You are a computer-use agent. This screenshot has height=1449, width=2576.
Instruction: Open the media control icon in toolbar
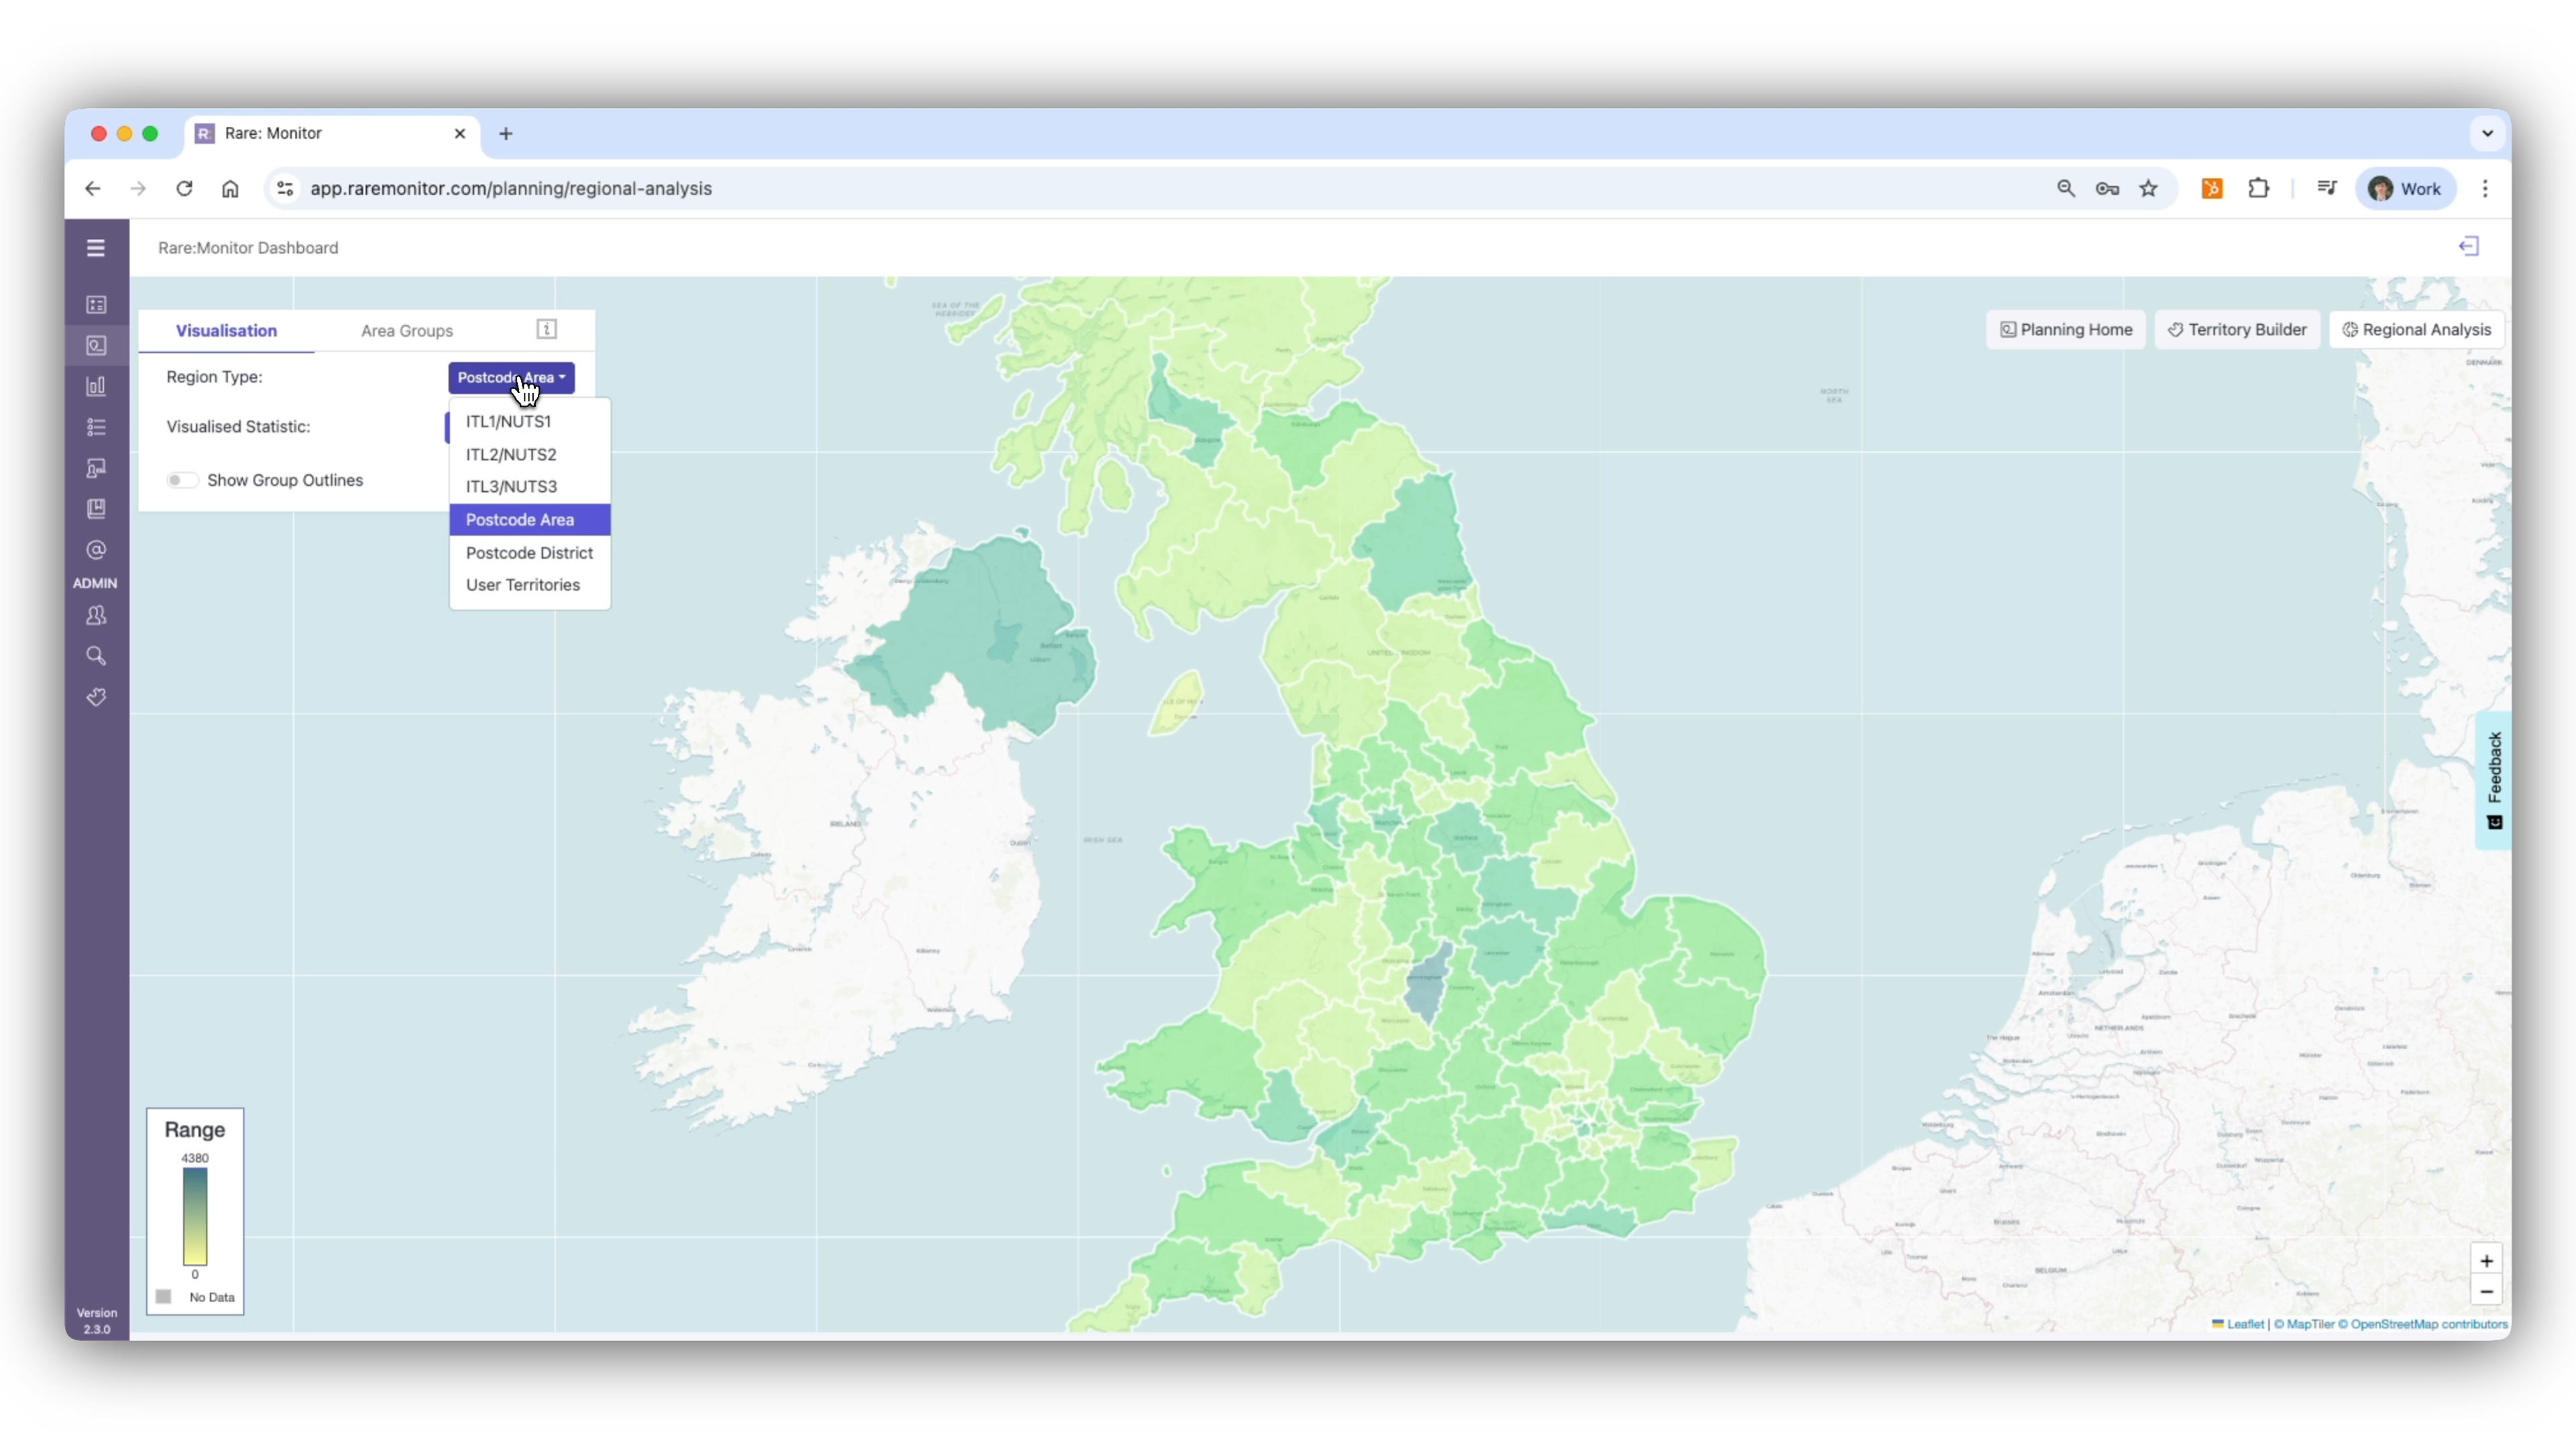[2327, 188]
